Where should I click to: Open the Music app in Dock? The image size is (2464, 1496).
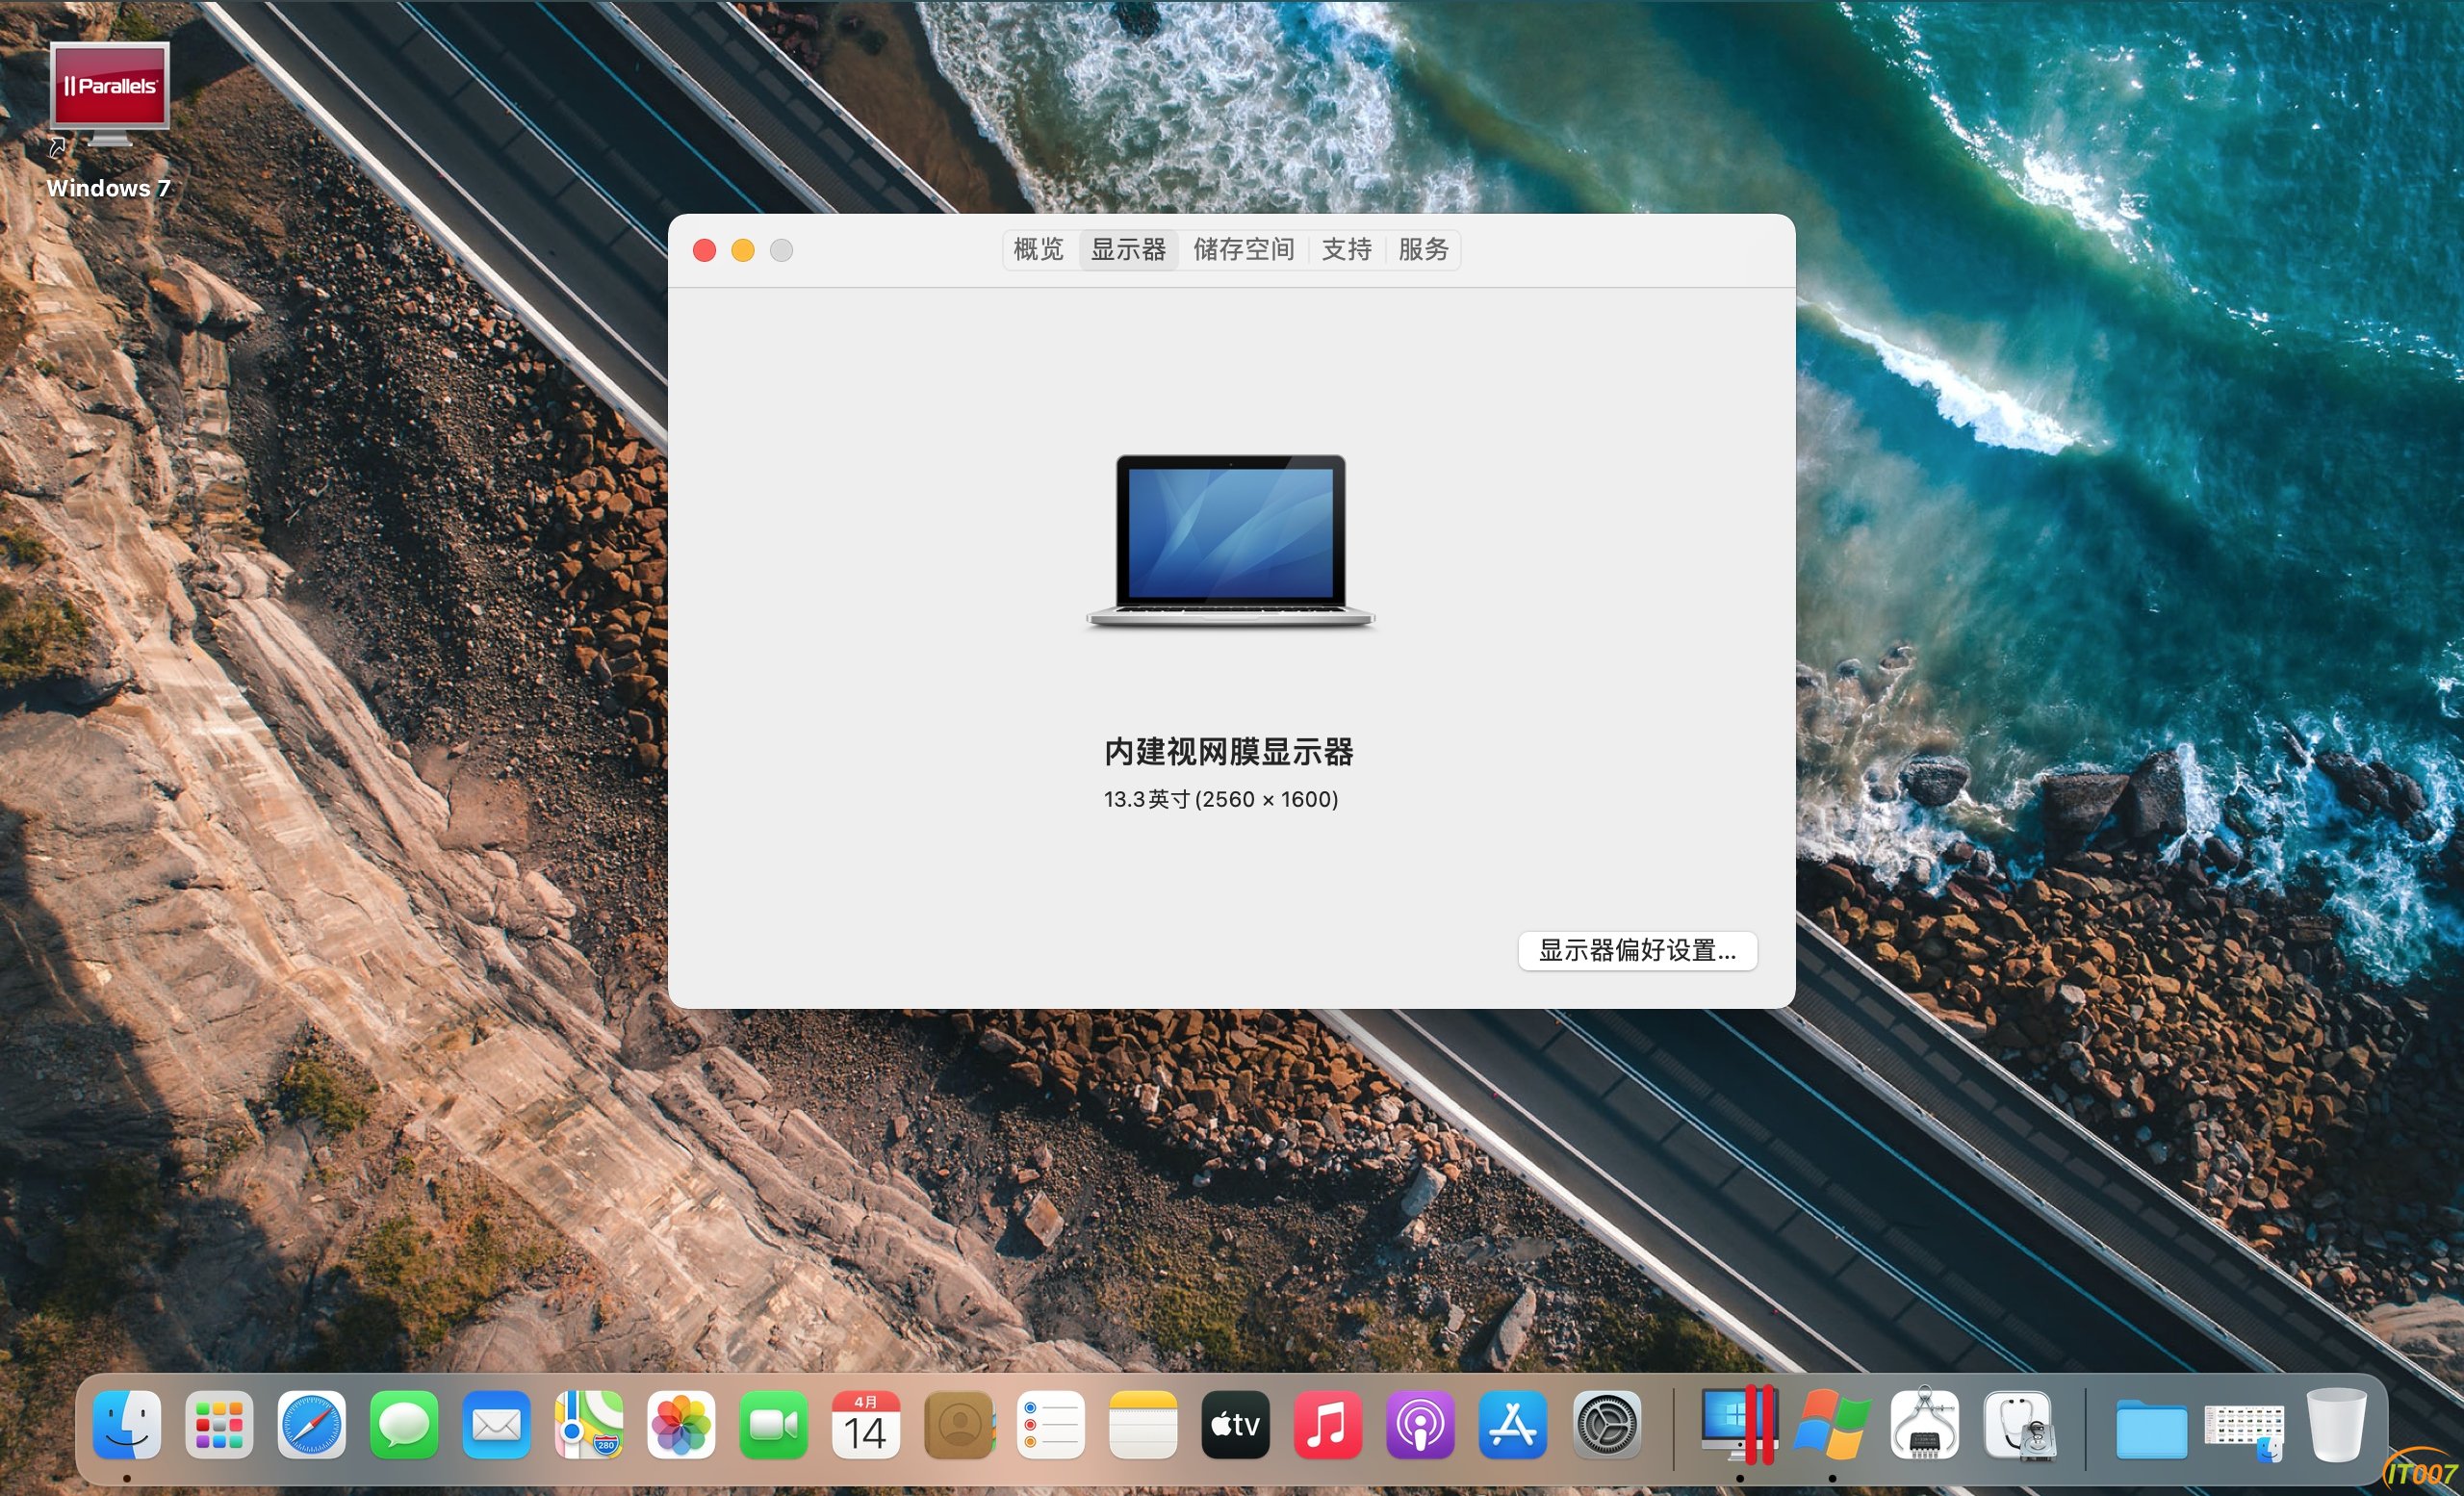[x=1327, y=1424]
